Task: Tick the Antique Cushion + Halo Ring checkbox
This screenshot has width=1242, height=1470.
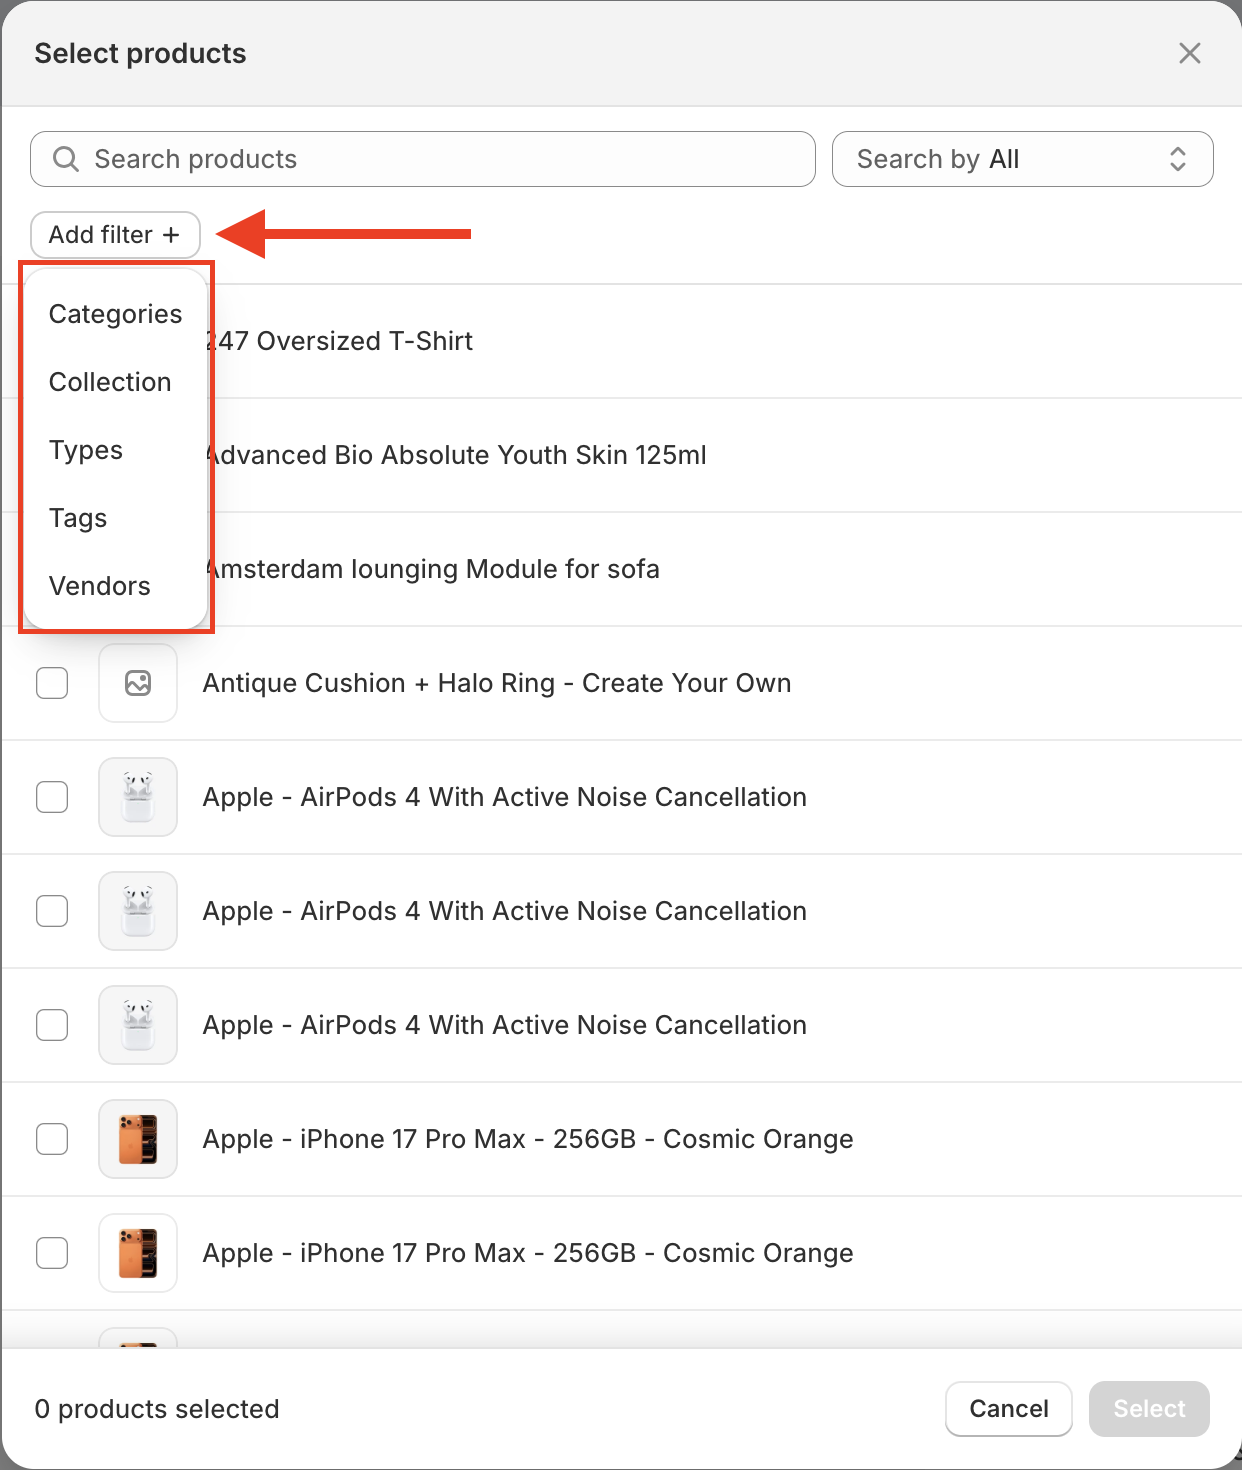Action: (52, 683)
